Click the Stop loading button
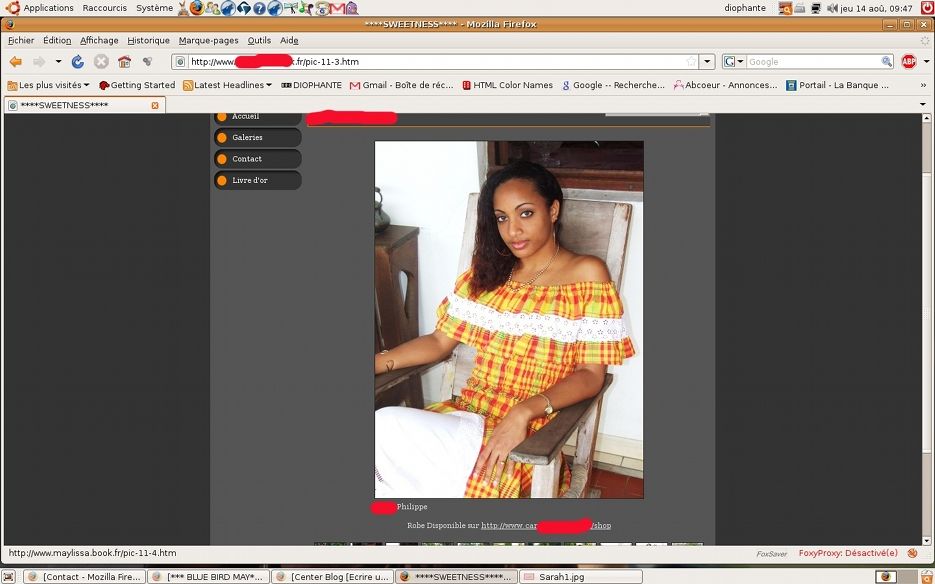 coord(101,61)
